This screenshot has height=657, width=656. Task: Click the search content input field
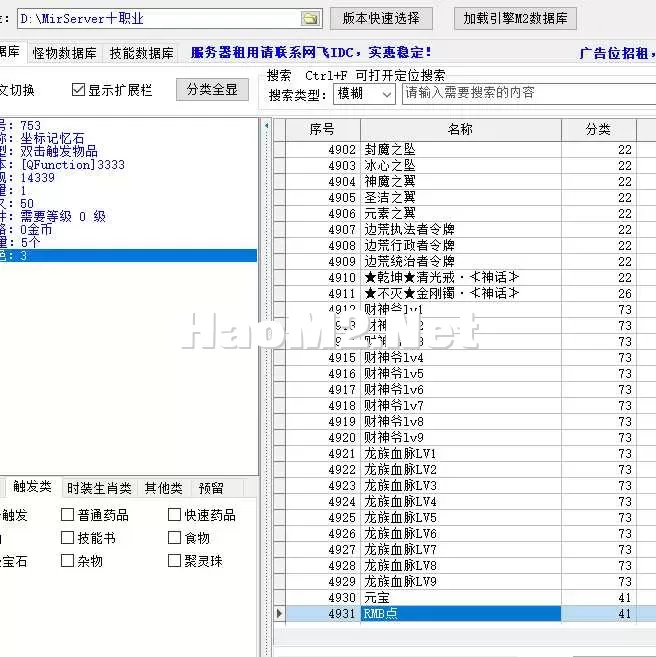(x=529, y=94)
